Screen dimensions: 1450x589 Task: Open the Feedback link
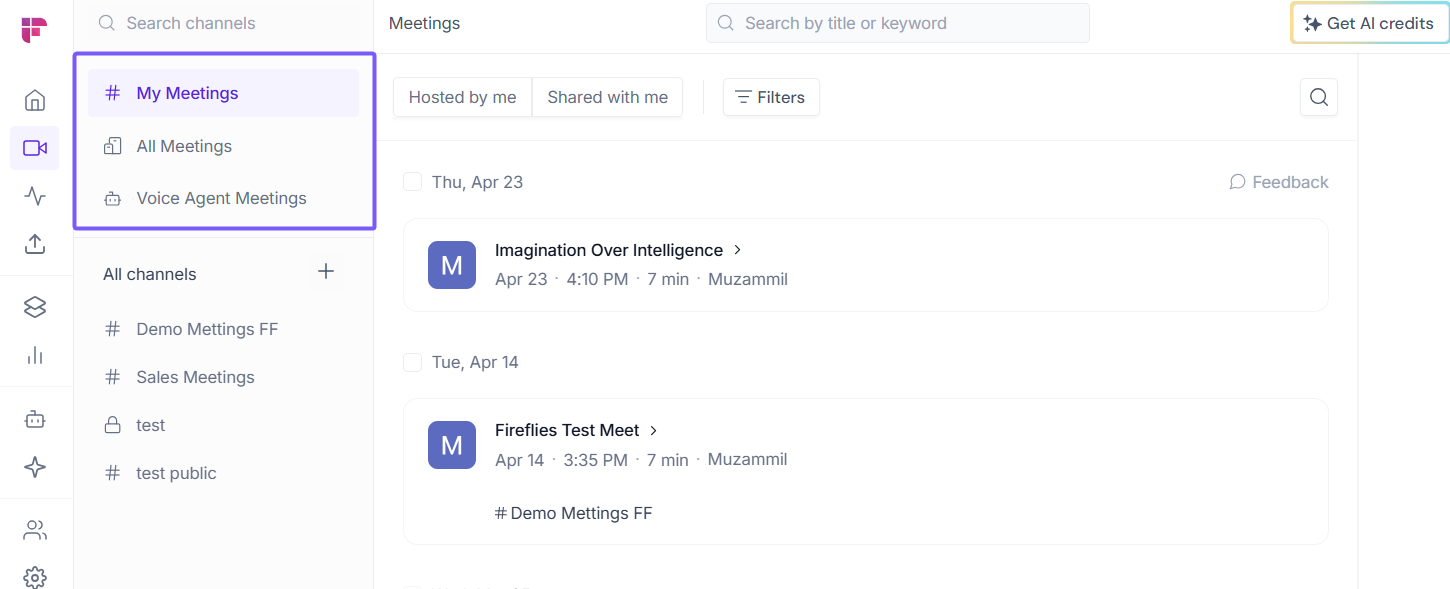[x=1279, y=182]
